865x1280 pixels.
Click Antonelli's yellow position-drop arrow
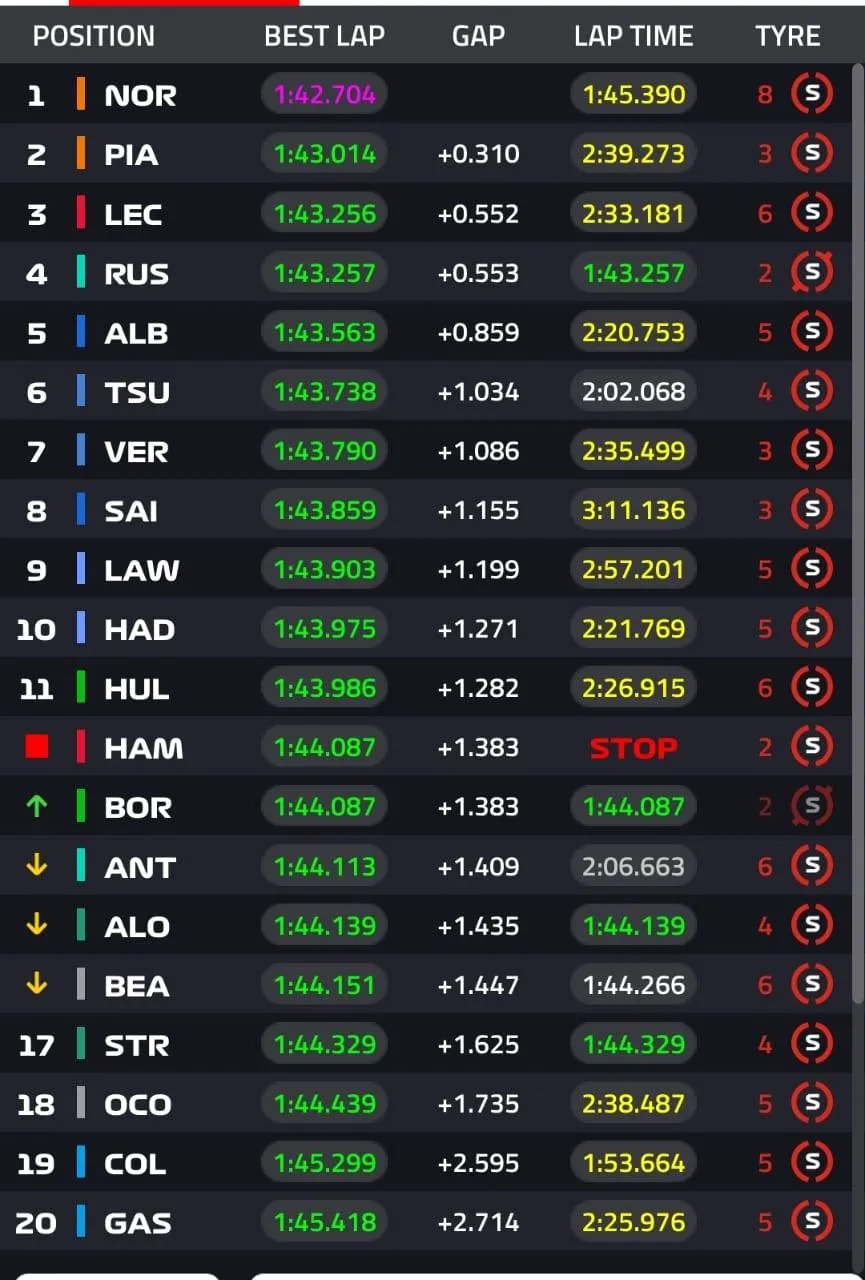37,866
